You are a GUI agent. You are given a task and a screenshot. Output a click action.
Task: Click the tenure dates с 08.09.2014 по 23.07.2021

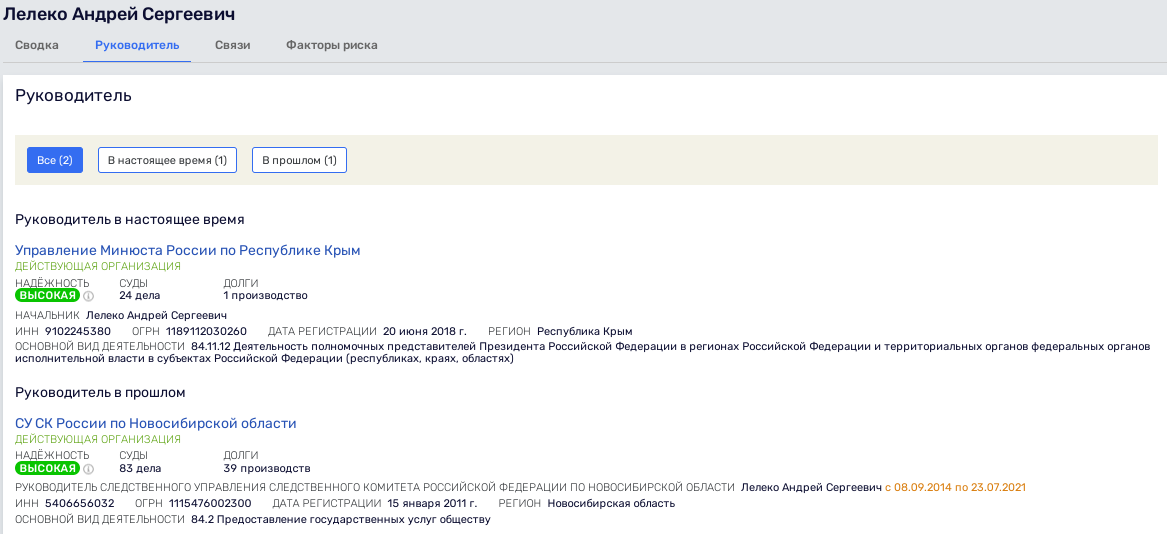pos(955,487)
